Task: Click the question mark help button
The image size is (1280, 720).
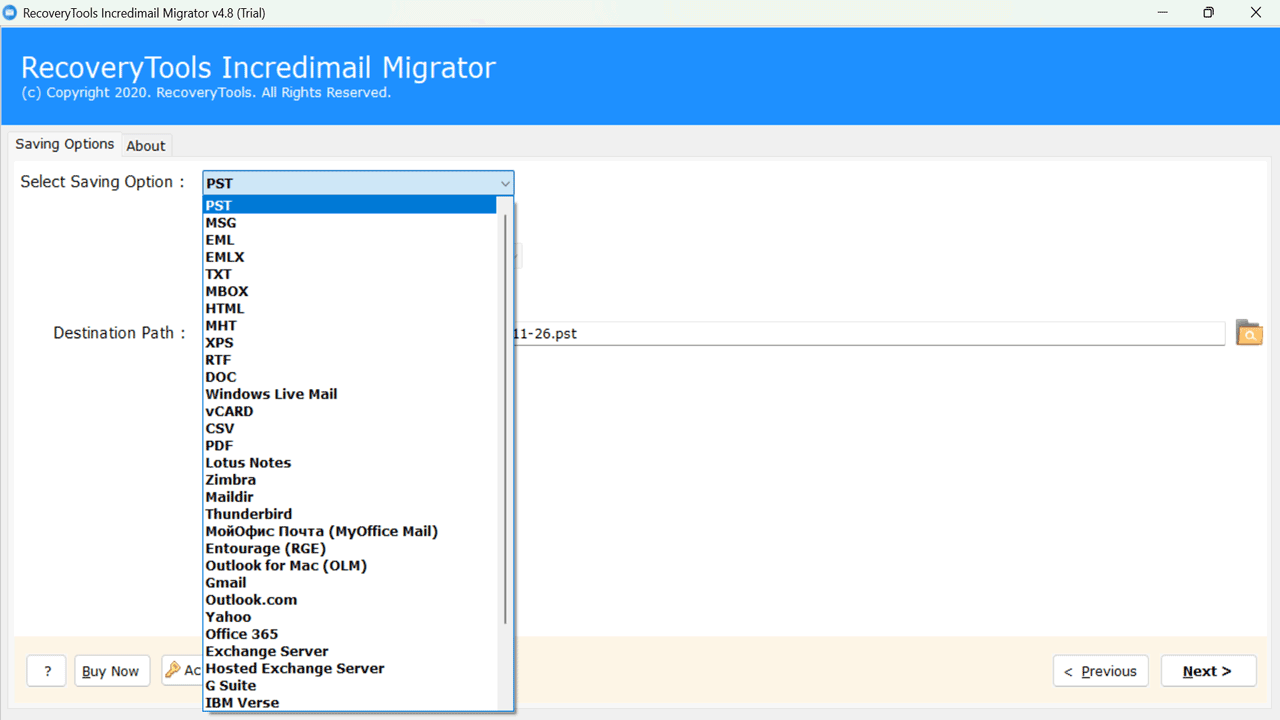Action: 47,671
